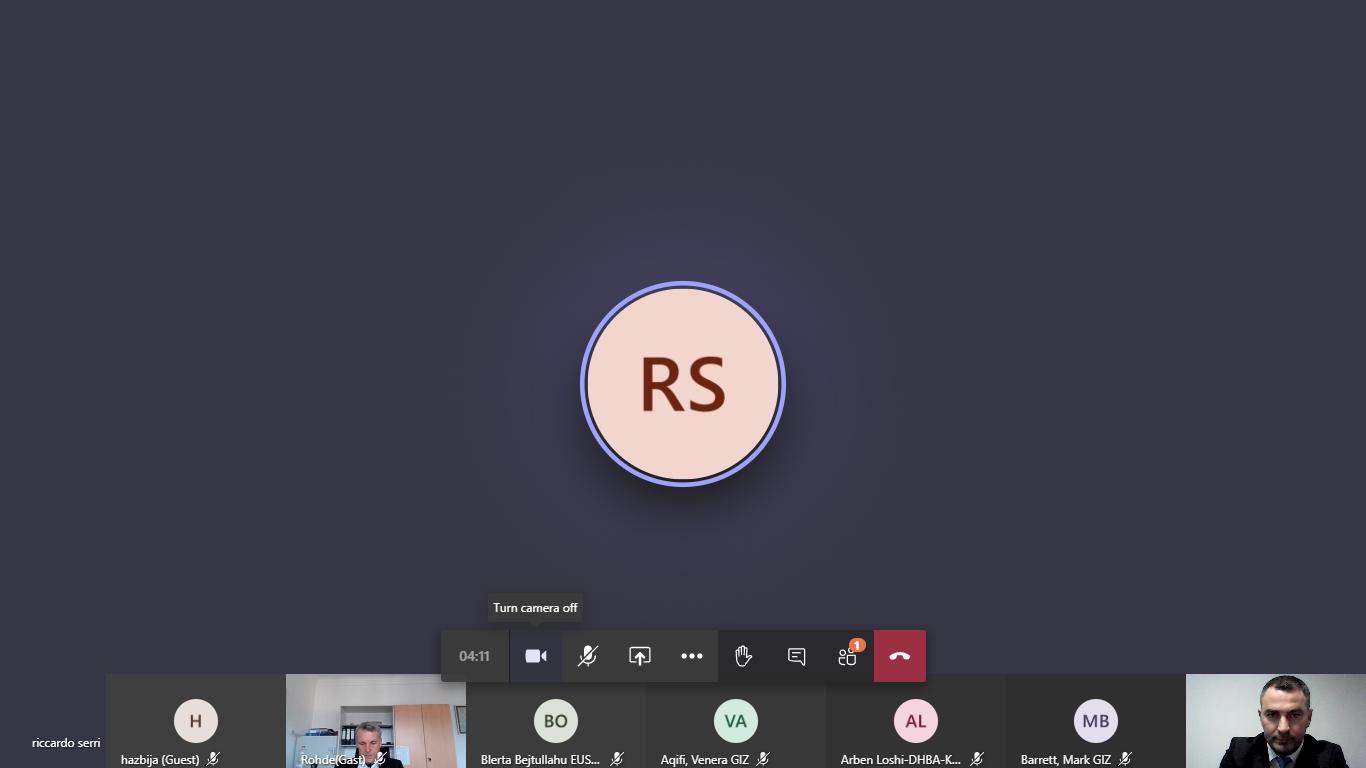Unmute the microphone in the call toolbar
1366x768 pixels.
point(588,656)
